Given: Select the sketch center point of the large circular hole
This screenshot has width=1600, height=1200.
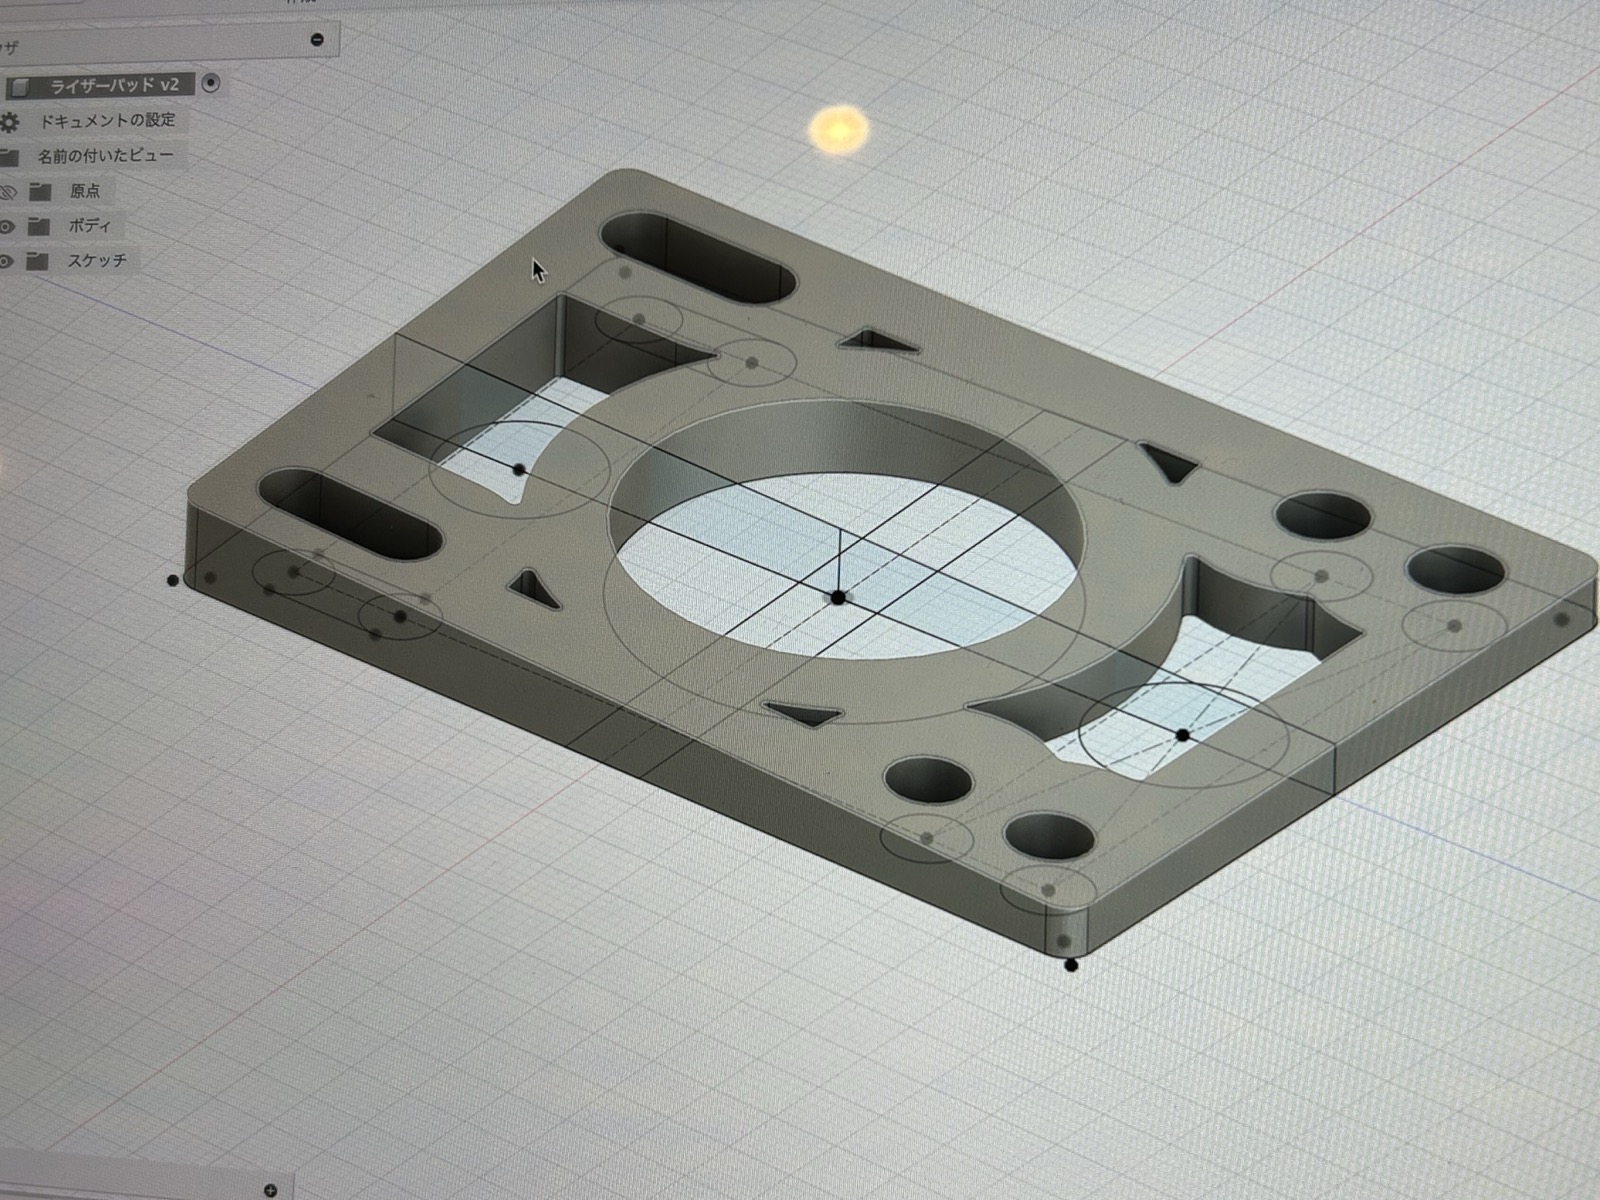Looking at the screenshot, I should point(838,597).
